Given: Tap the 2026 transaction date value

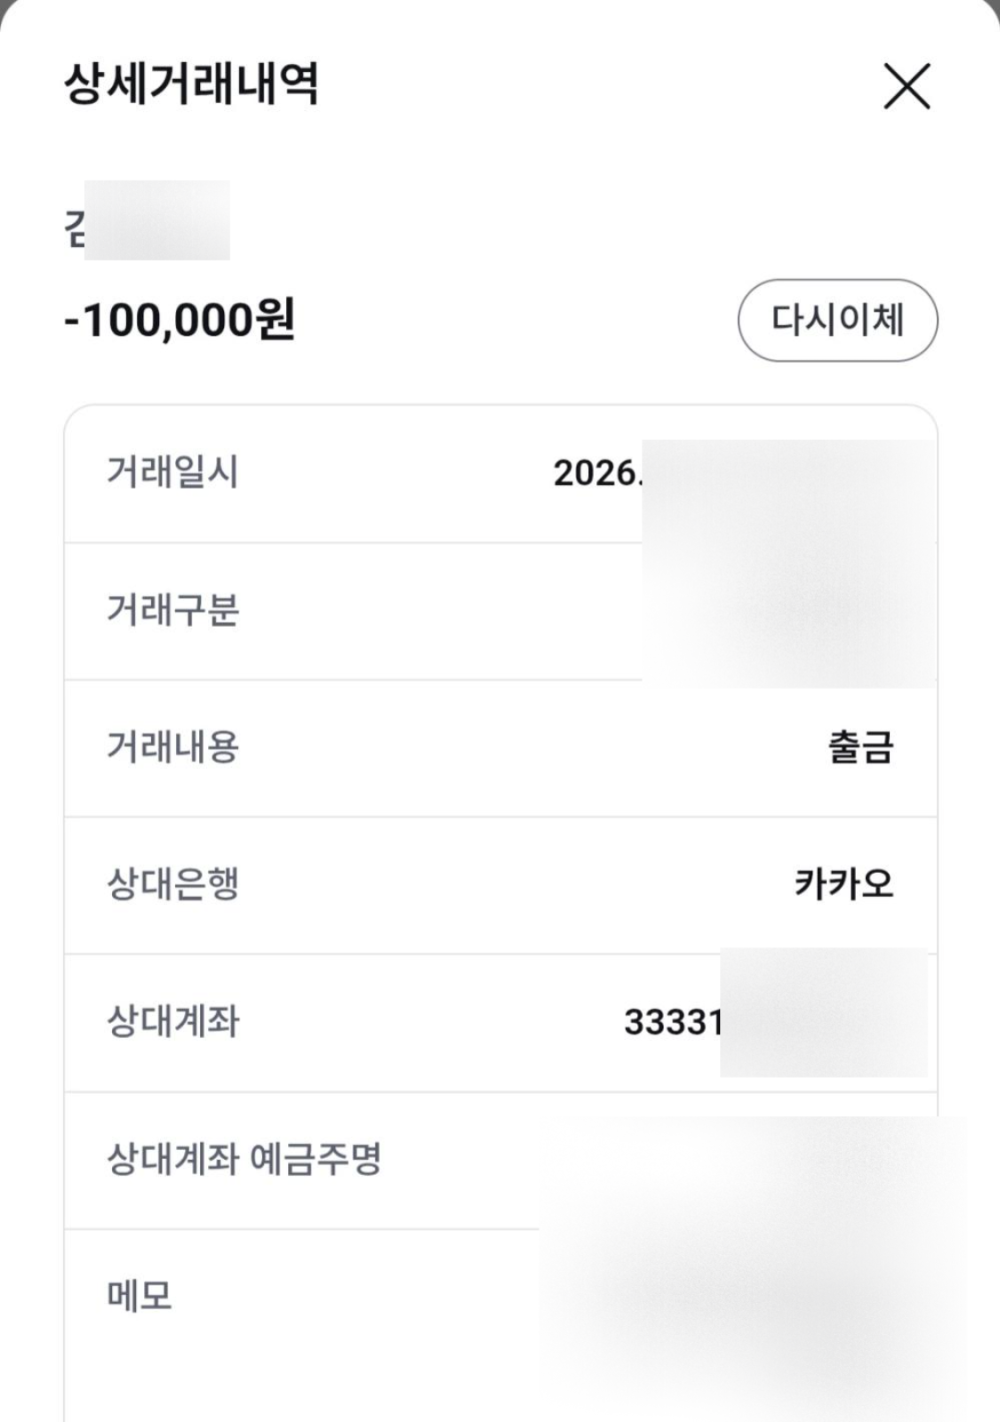Looking at the screenshot, I should coord(597,473).
